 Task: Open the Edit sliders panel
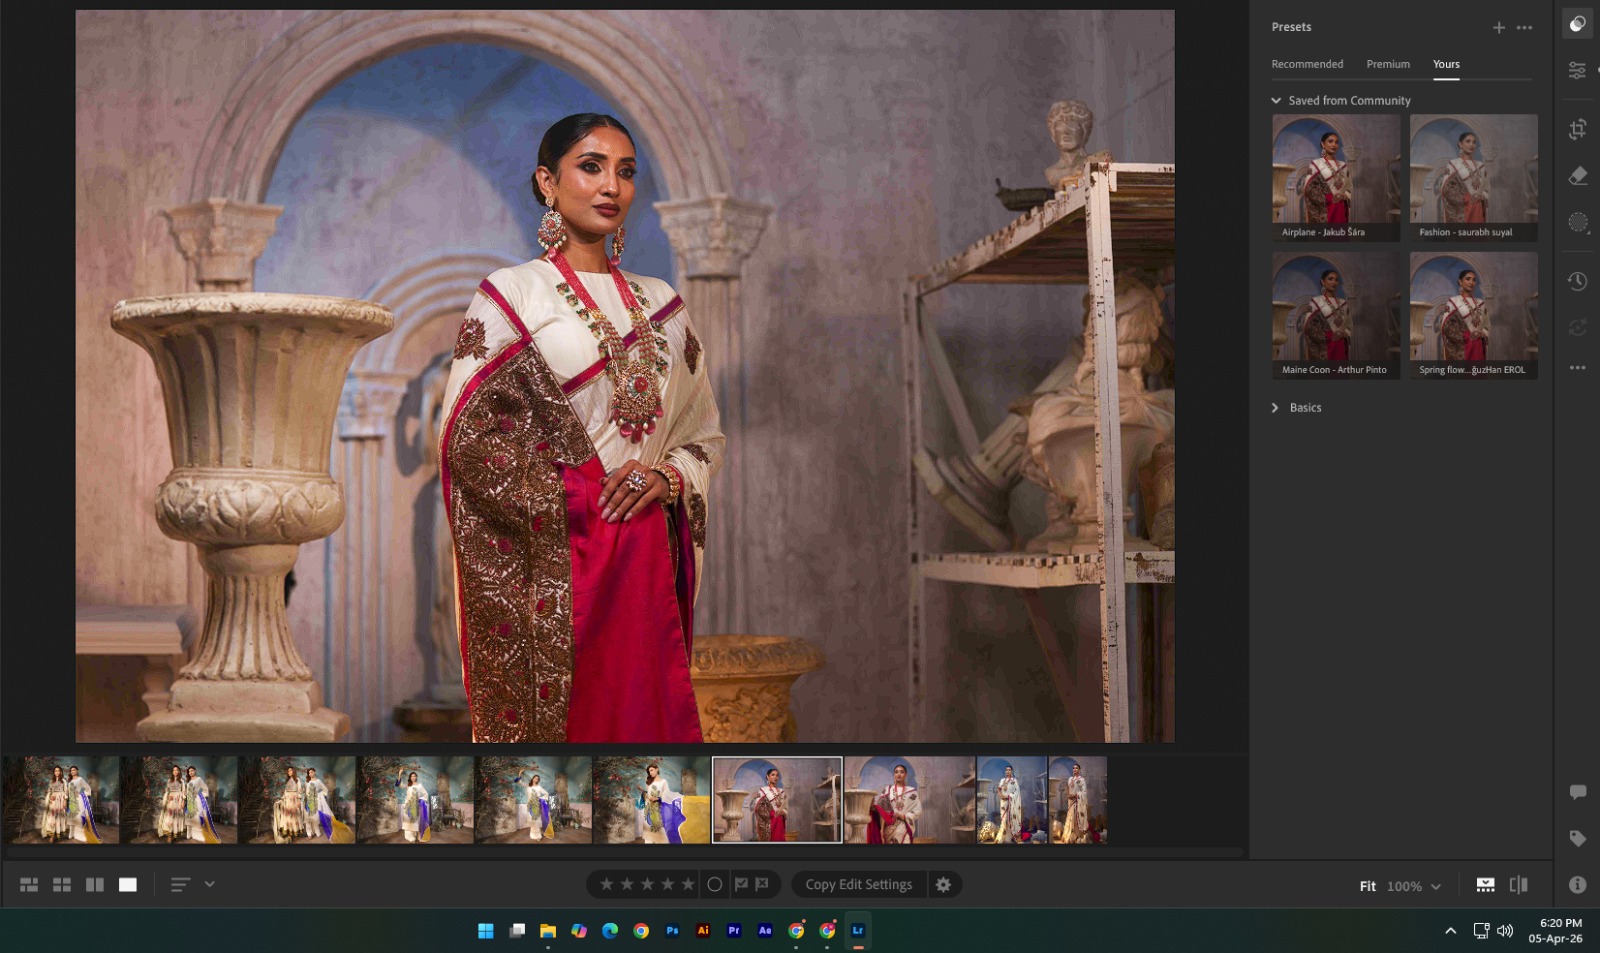pos(1577,70)
